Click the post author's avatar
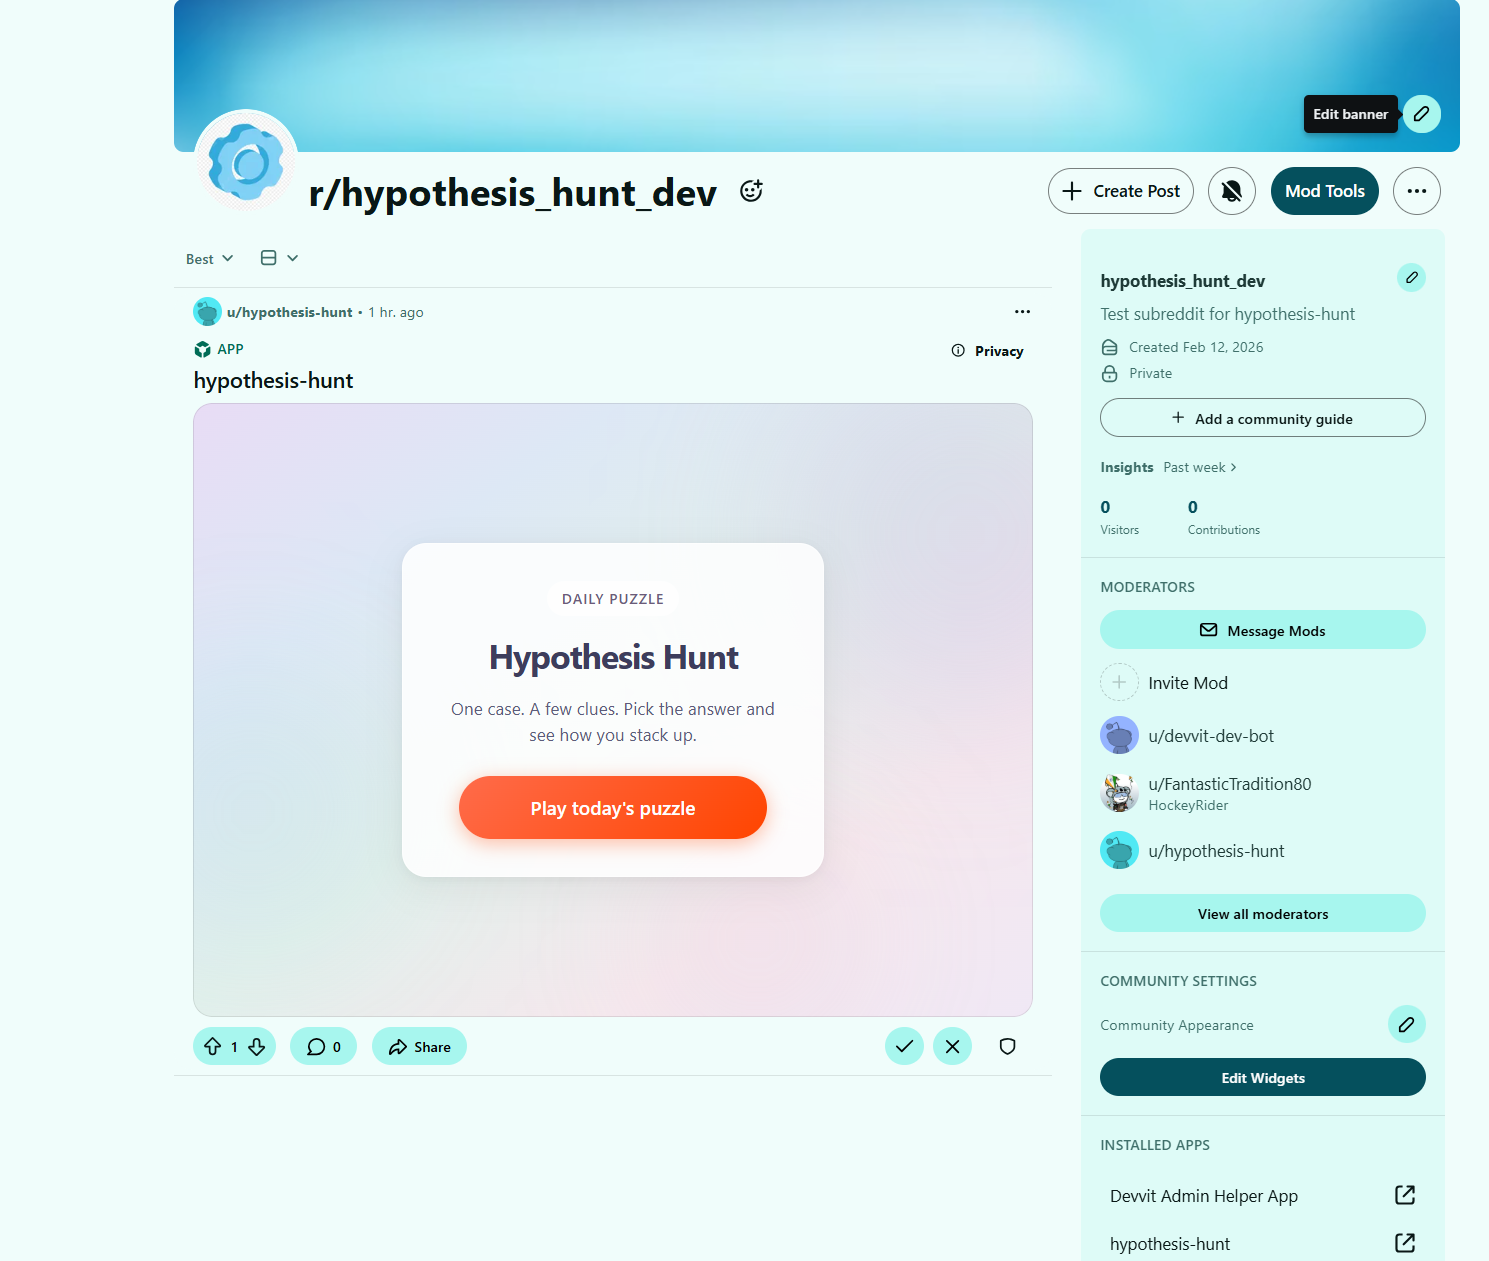 [207, 312]
